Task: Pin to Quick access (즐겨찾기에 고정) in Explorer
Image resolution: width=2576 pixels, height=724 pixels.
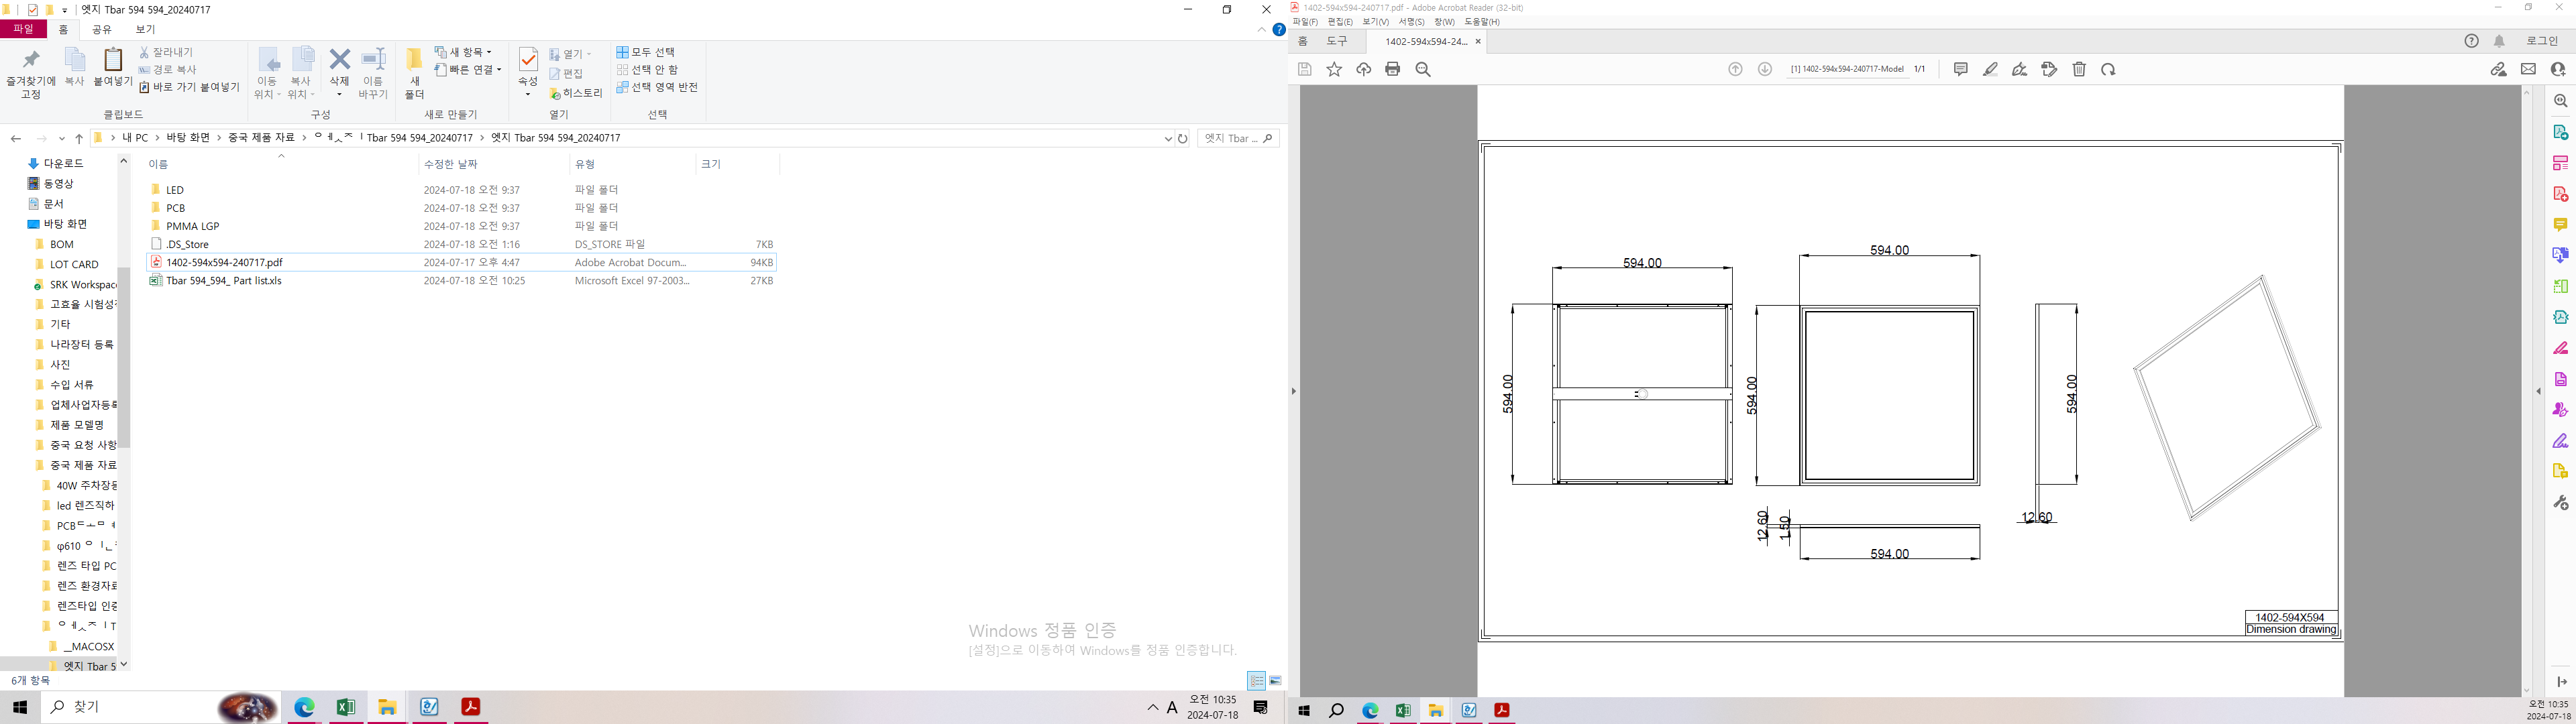Action: pos(31,73)
